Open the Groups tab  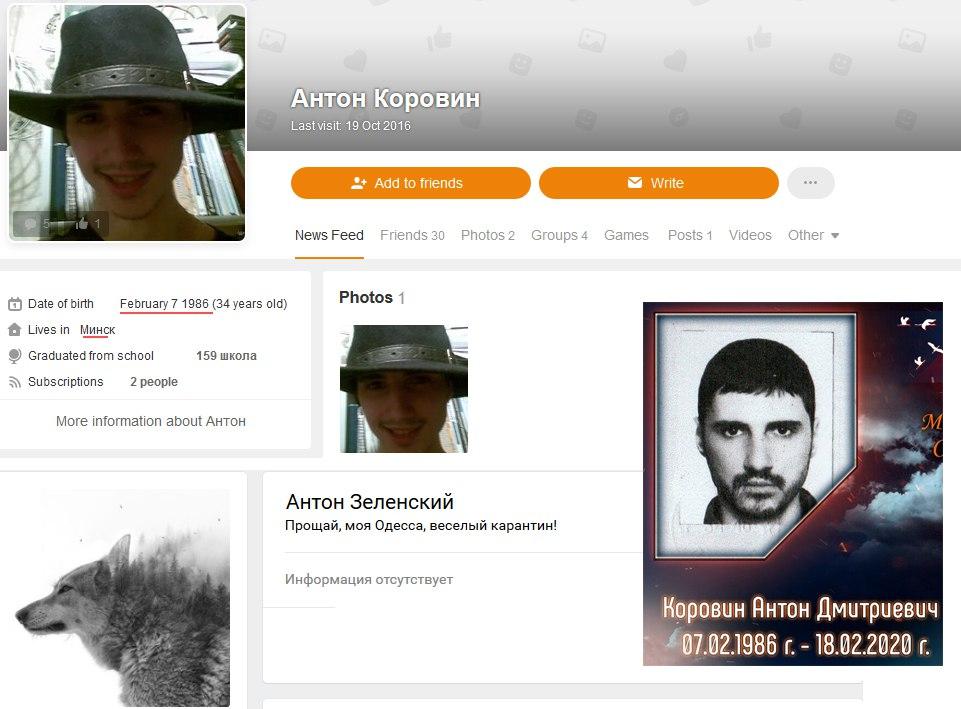coord(559,235)
